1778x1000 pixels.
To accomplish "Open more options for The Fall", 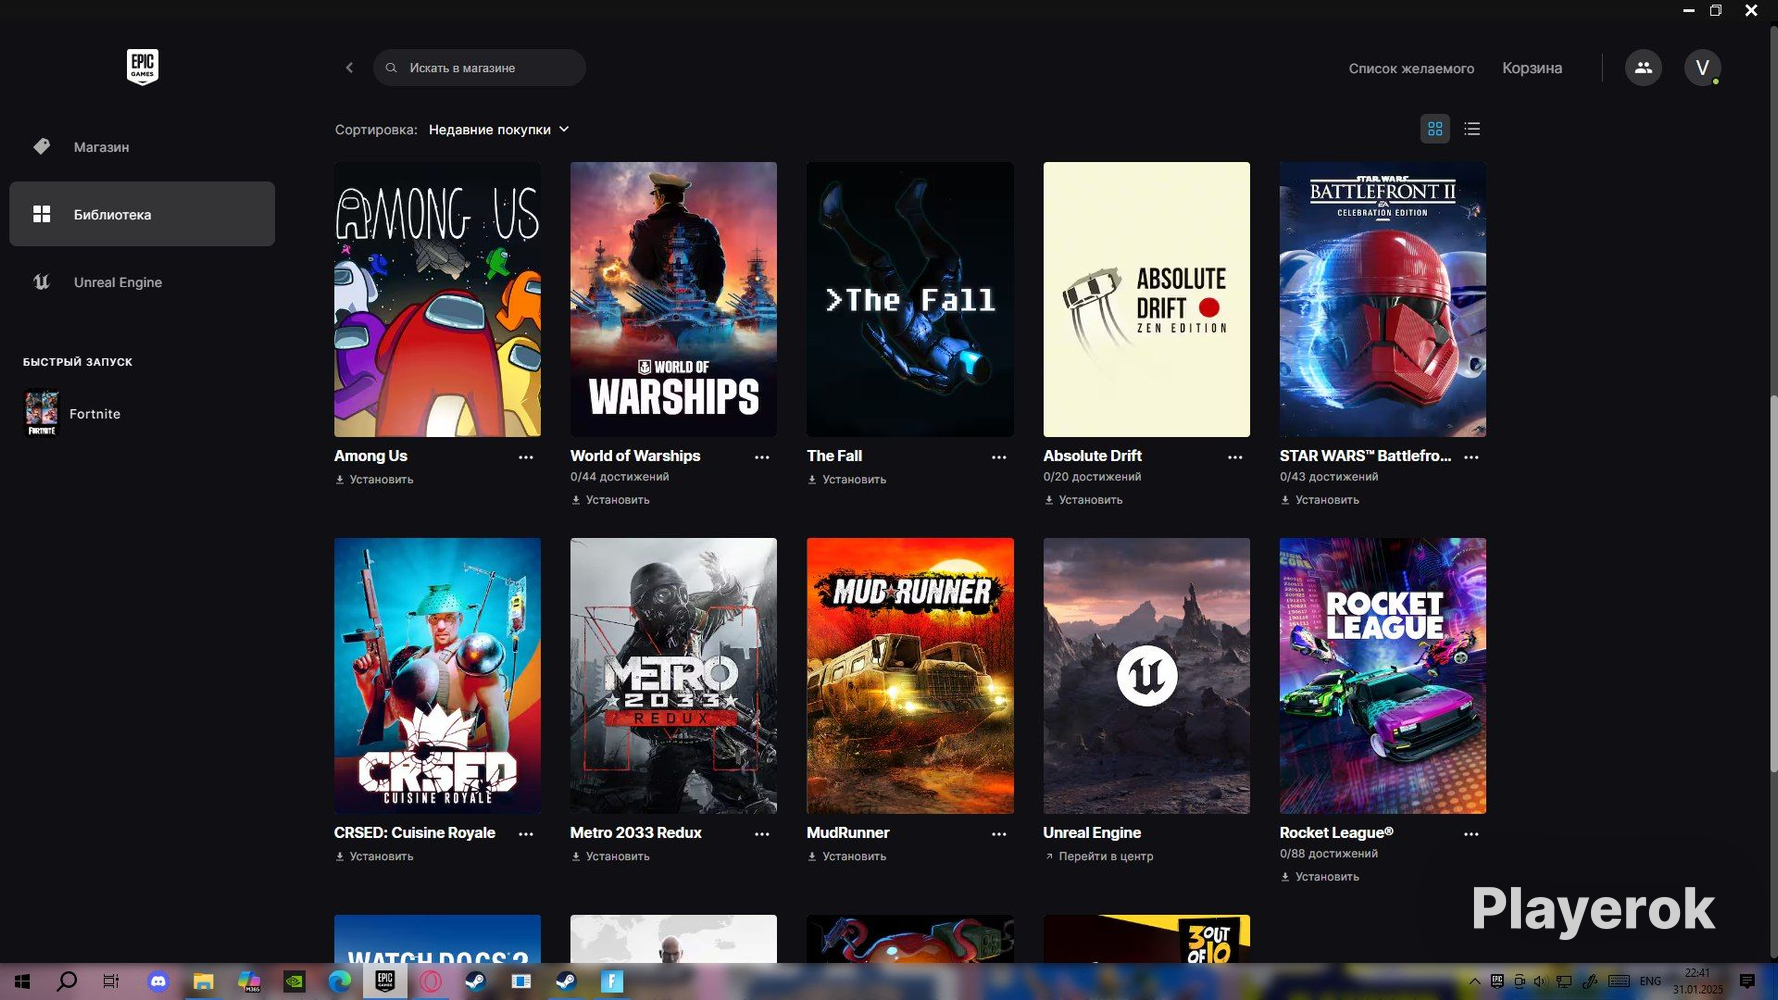I will [x=999, y=457].
